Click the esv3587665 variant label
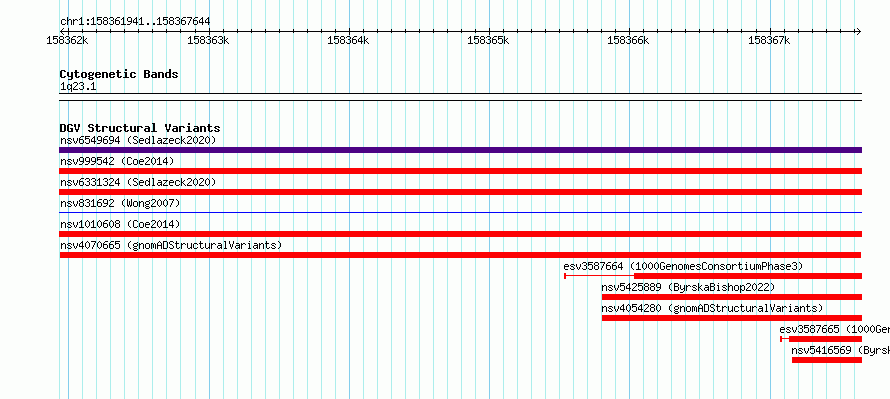Image resolution: width=890 pixels, height=399 pixels. pyautogui.click(x=834, y=329)
